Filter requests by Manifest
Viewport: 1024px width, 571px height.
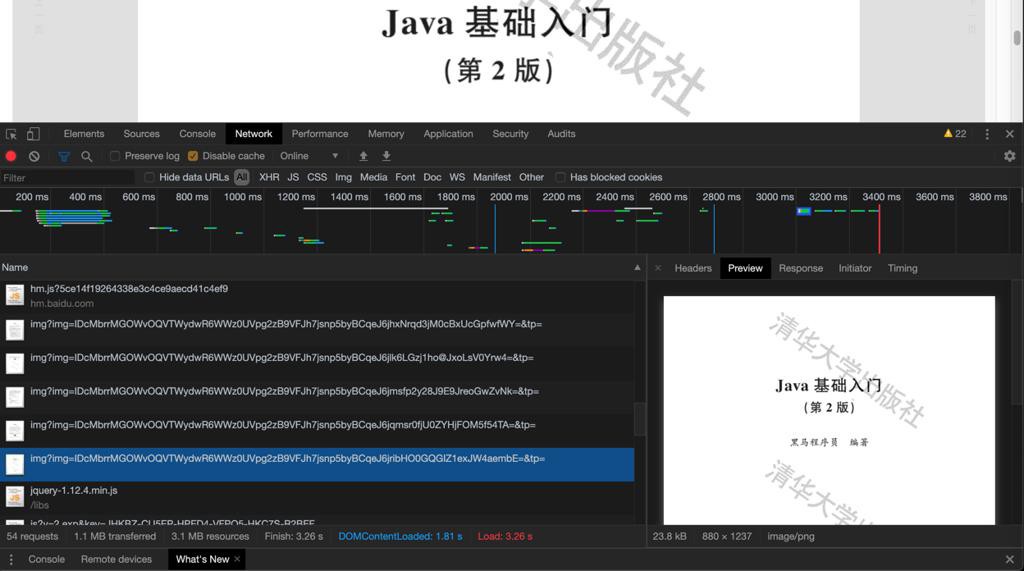click(x=492, y=177)
